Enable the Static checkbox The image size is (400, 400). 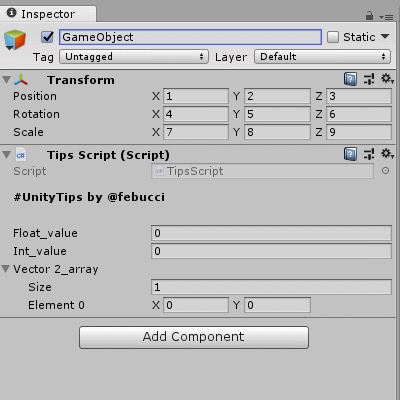coord(333,37)
